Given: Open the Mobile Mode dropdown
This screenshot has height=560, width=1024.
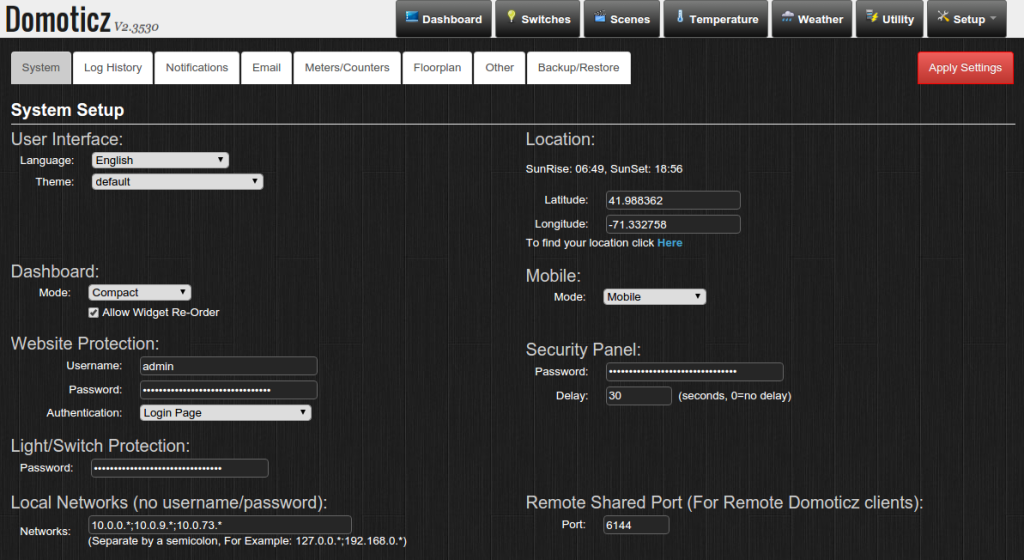Looking at the screenshot, I should tap(654, 297).
